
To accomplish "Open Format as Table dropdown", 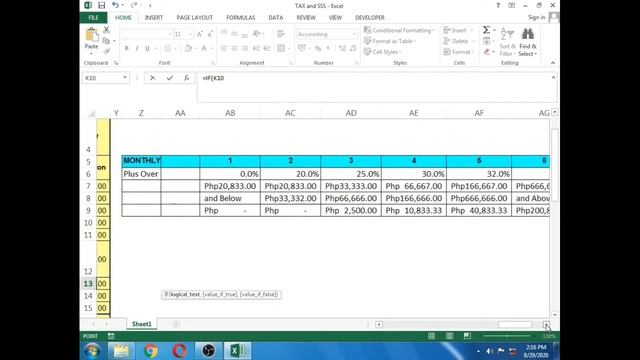I will click(x=390, y=41).
